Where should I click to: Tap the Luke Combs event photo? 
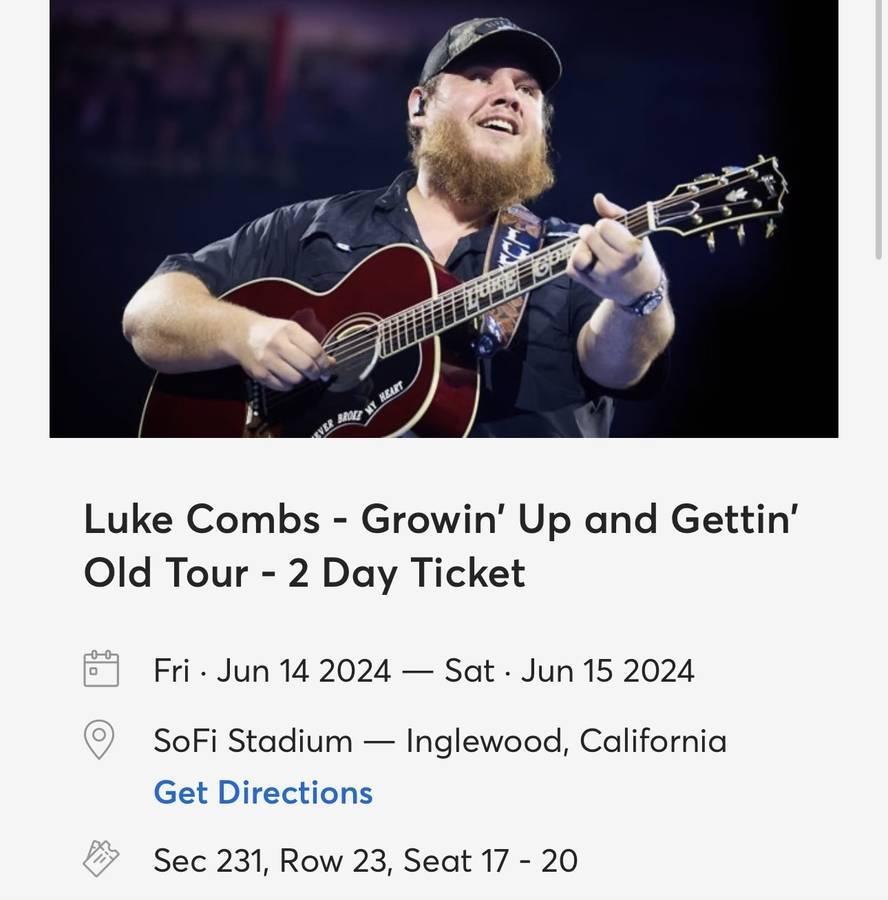[x=444, y=219]
